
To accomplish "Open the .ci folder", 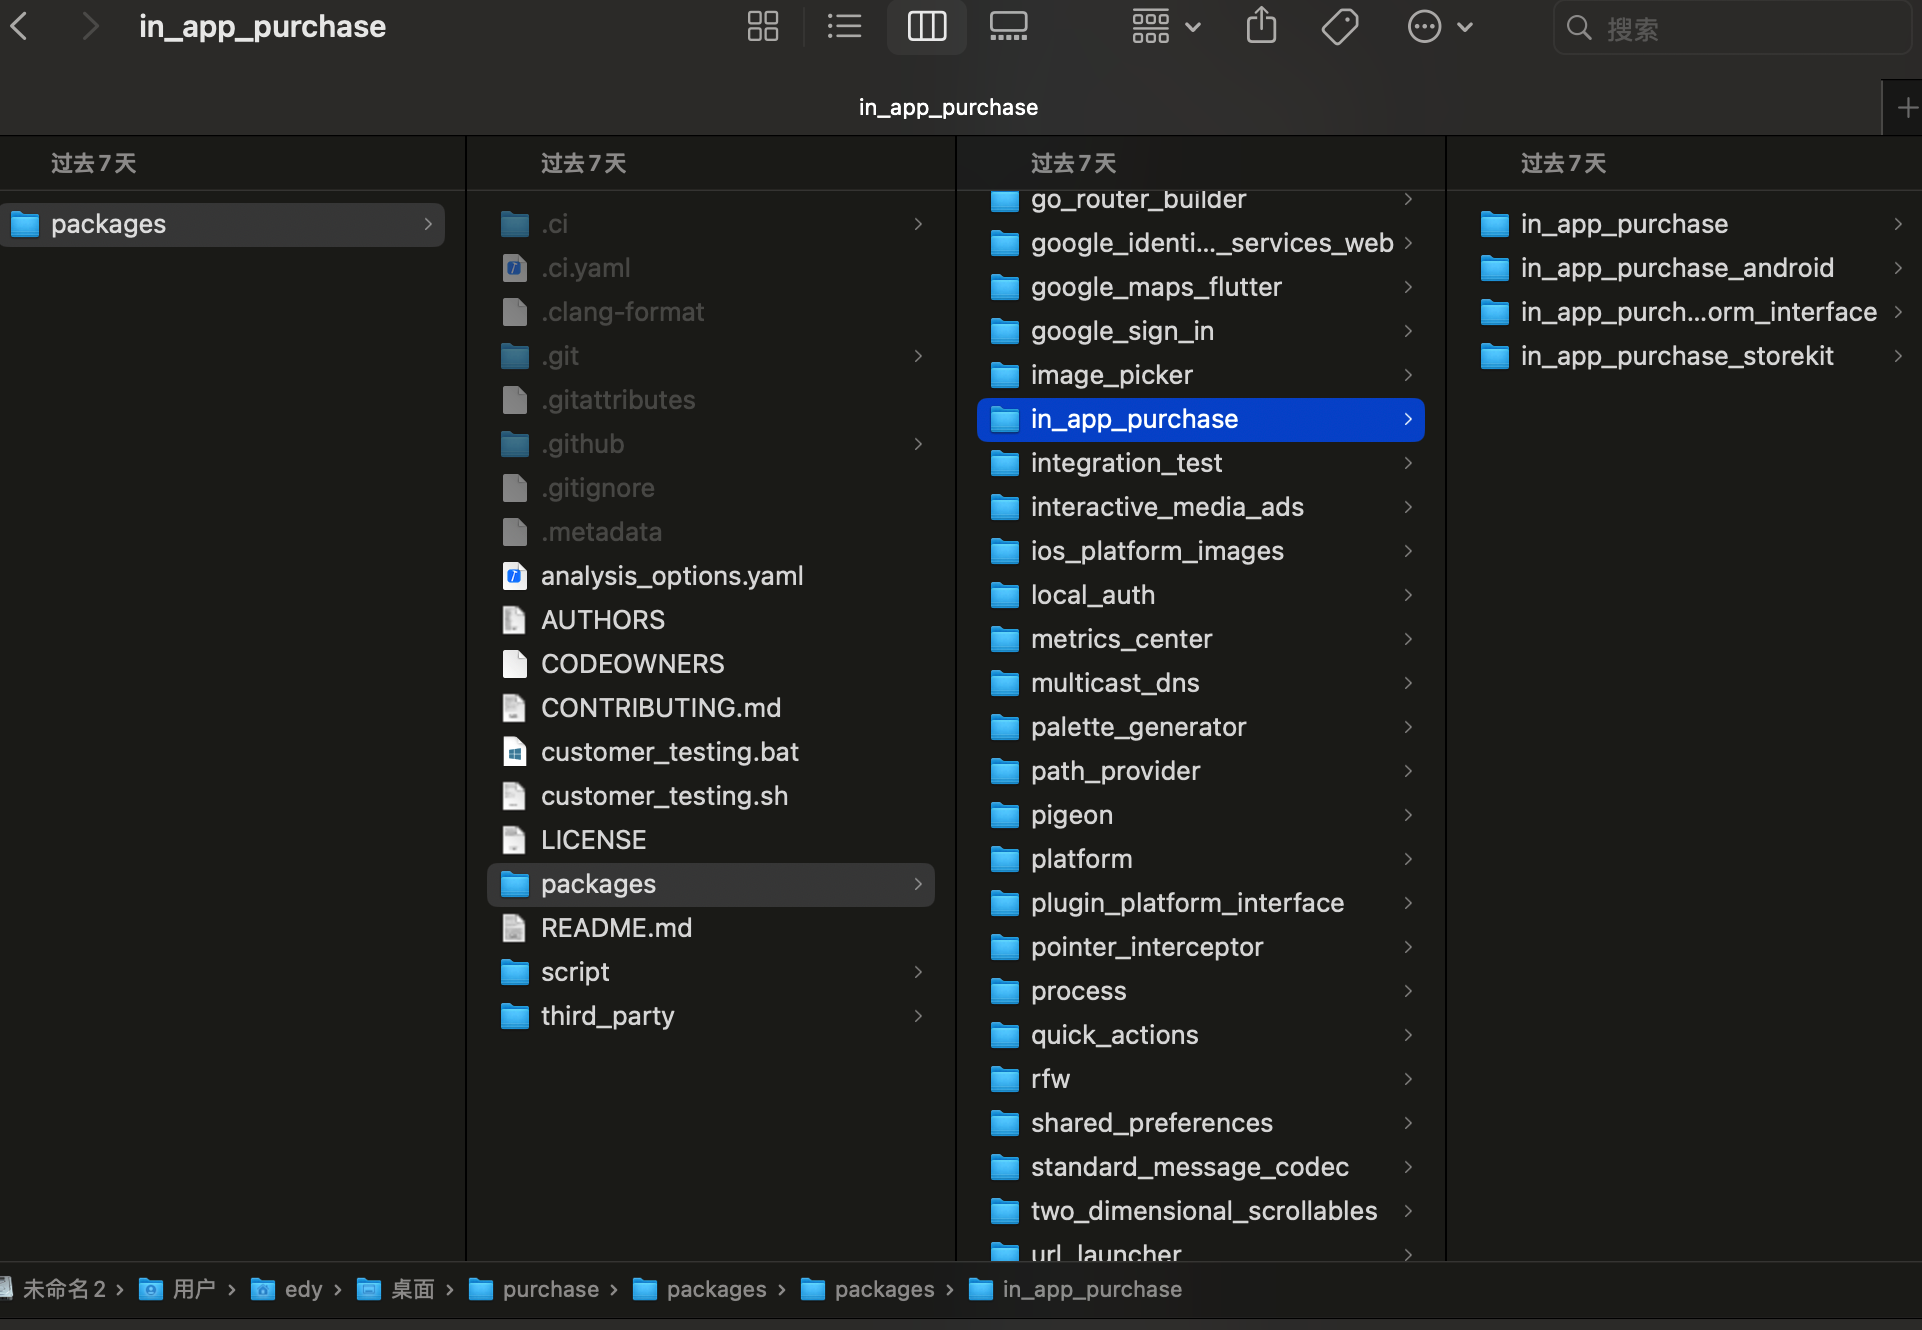I will pos(711,224).
